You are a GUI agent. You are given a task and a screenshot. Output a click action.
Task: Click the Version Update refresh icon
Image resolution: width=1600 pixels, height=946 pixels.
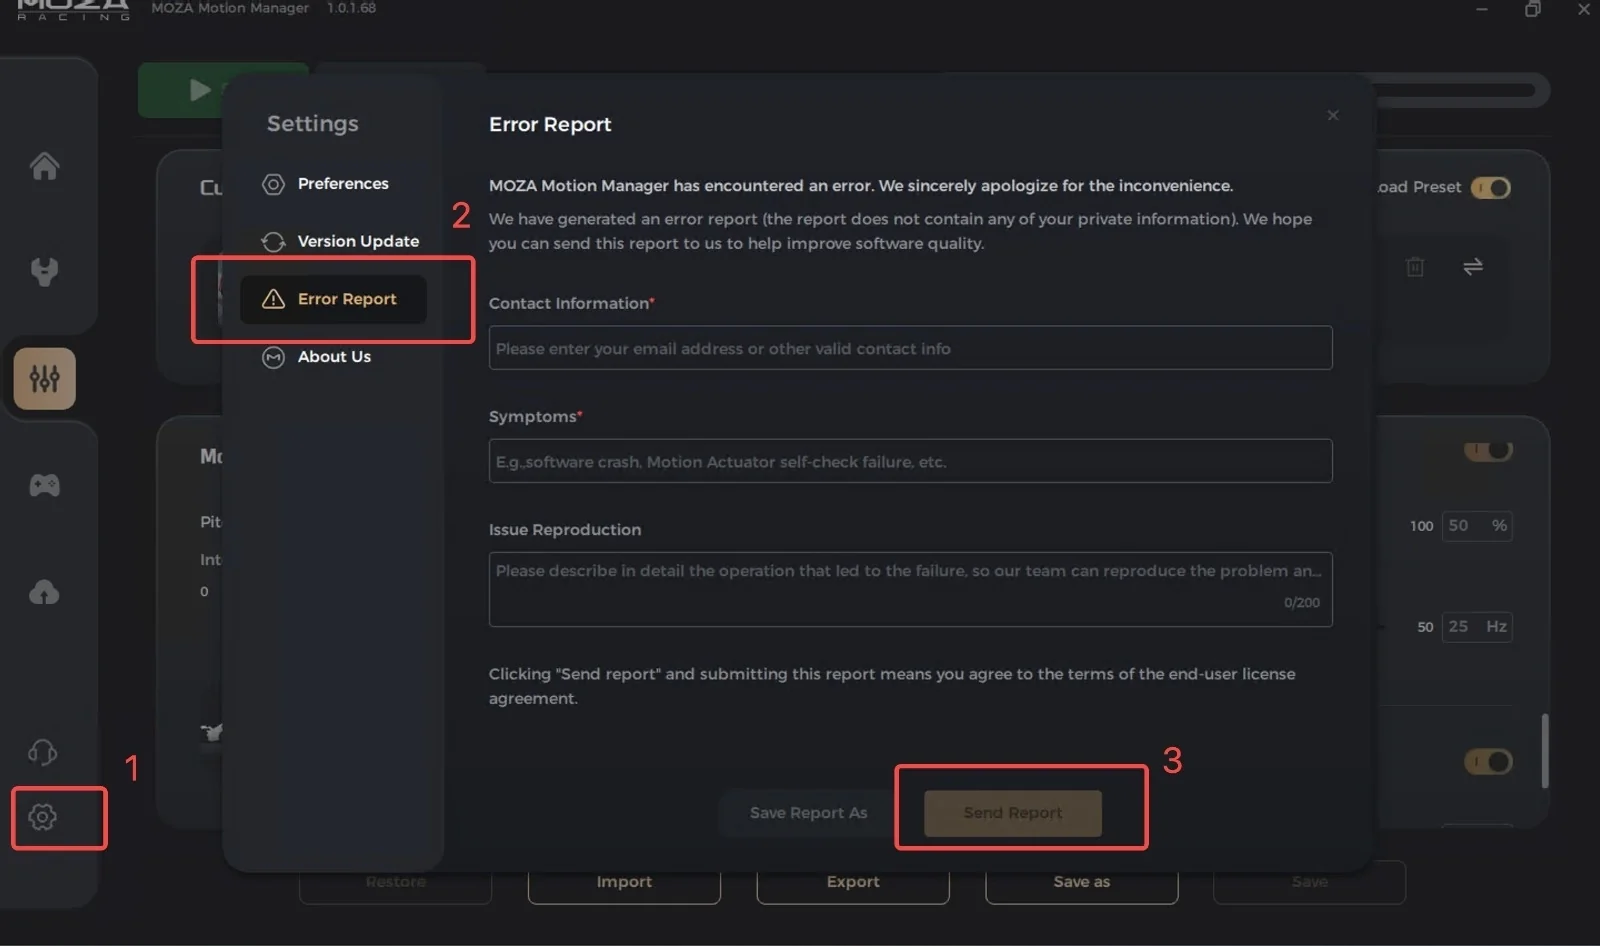click(273, 242)
